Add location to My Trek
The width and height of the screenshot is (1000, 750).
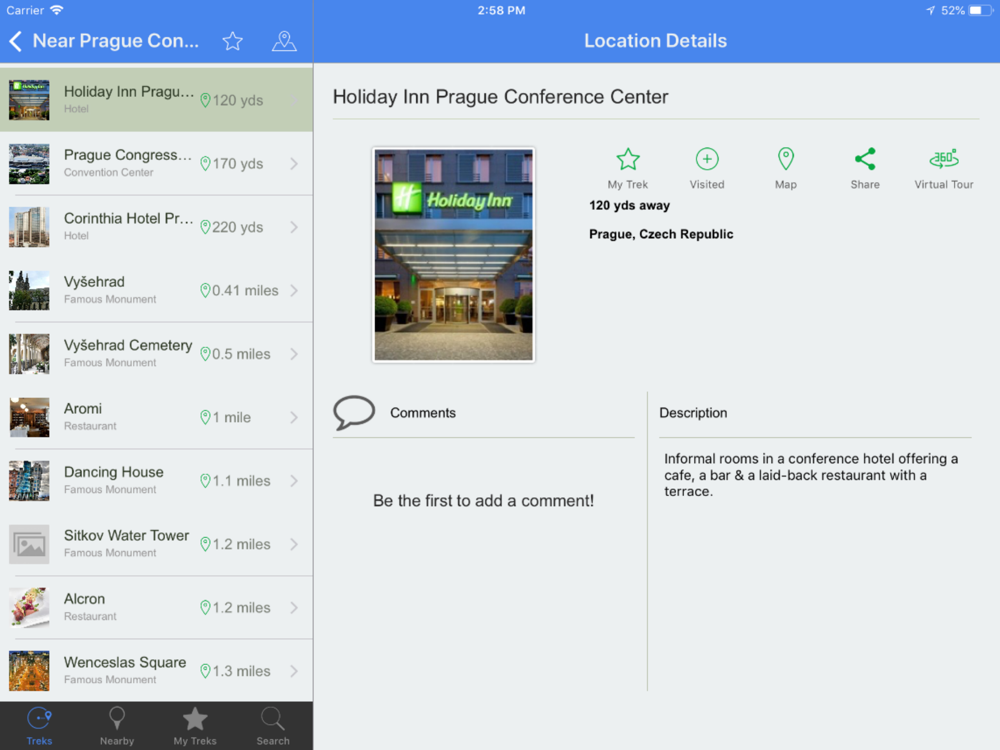tap(628, 169)
